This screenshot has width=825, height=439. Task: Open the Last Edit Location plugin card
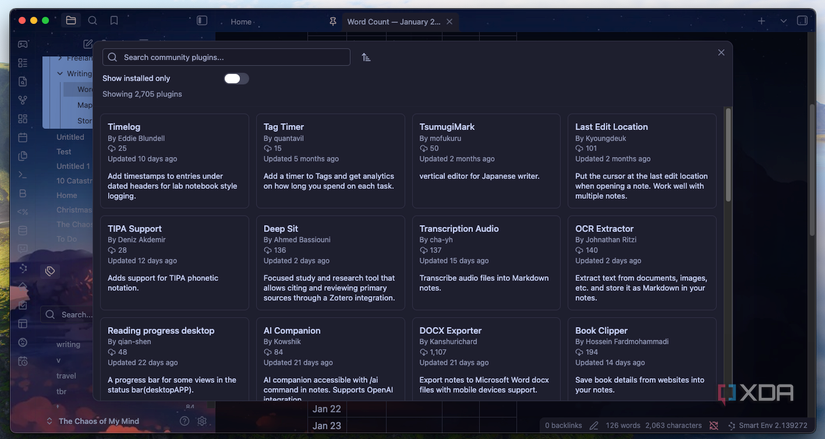[x=642, y=161]
